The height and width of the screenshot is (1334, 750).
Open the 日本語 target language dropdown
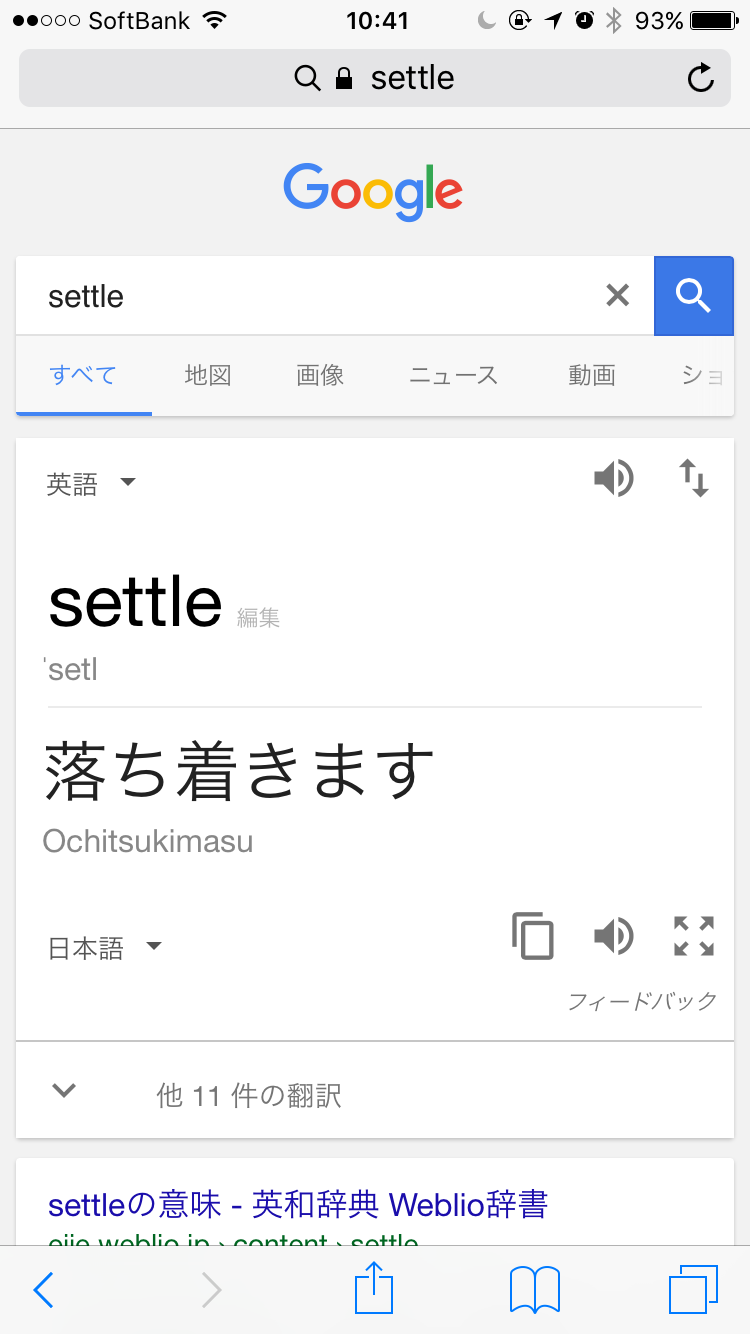[x=104, y=948]
